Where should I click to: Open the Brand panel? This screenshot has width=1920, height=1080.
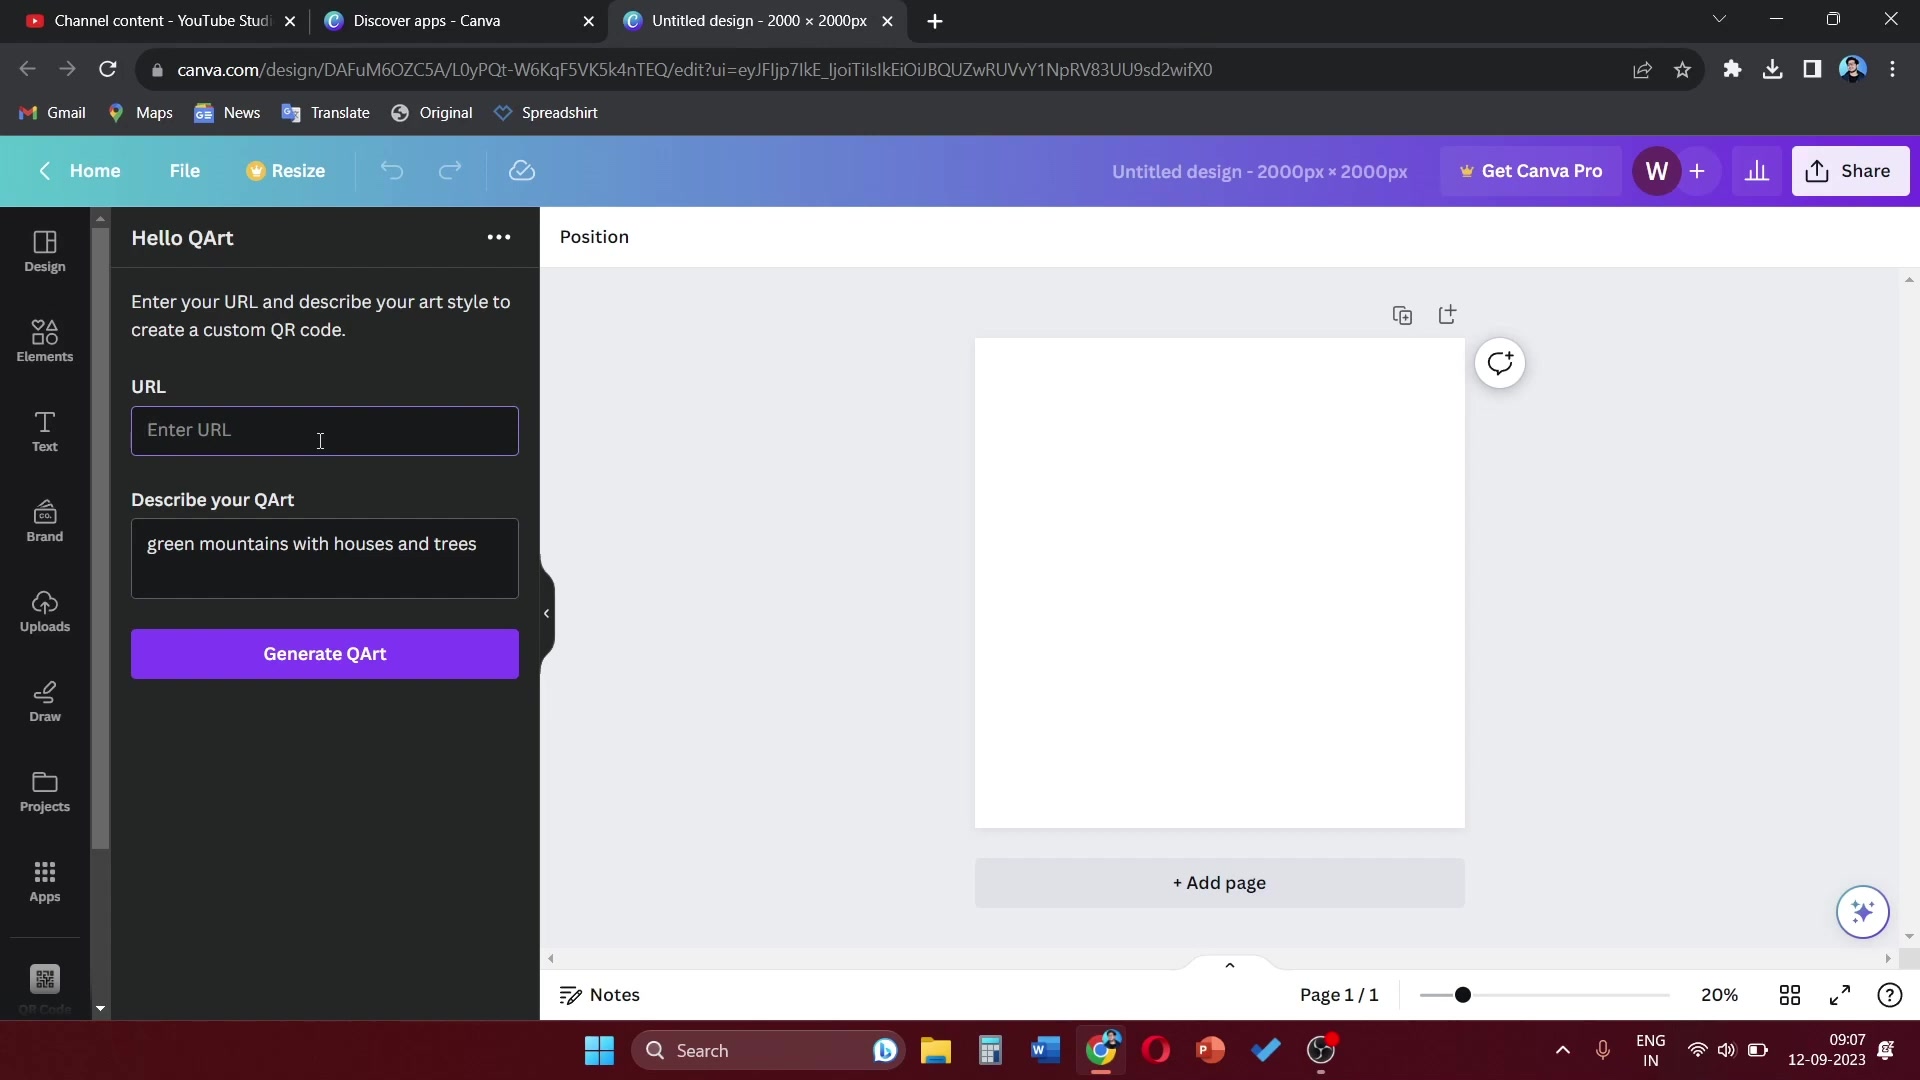pos(45,521)
